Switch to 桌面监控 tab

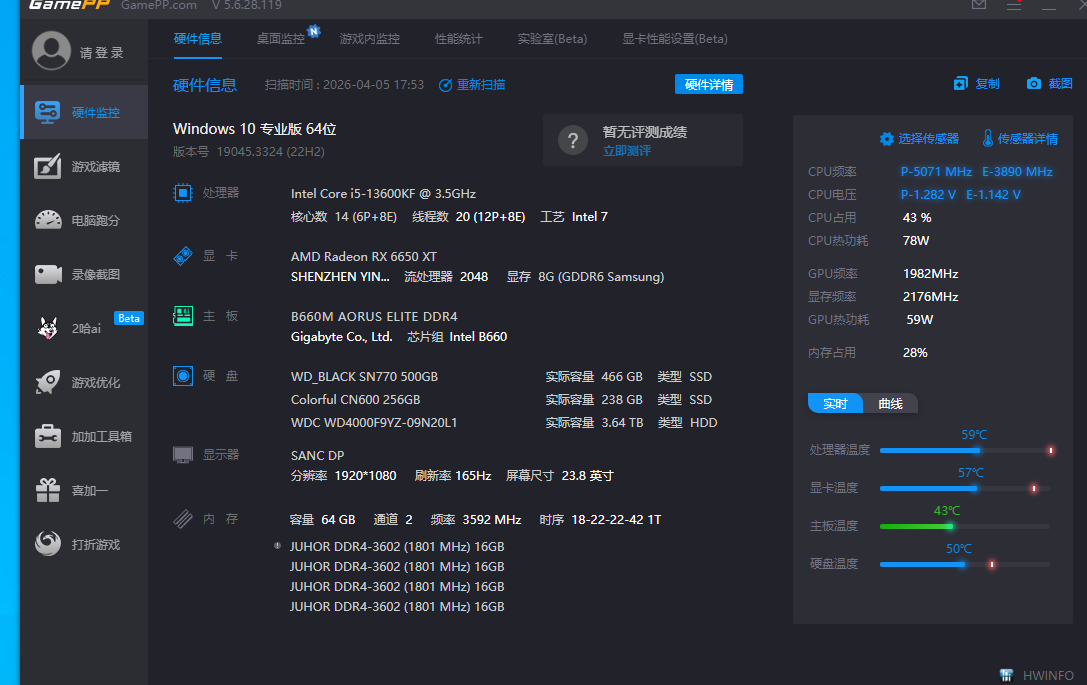(x=281, y=39)
